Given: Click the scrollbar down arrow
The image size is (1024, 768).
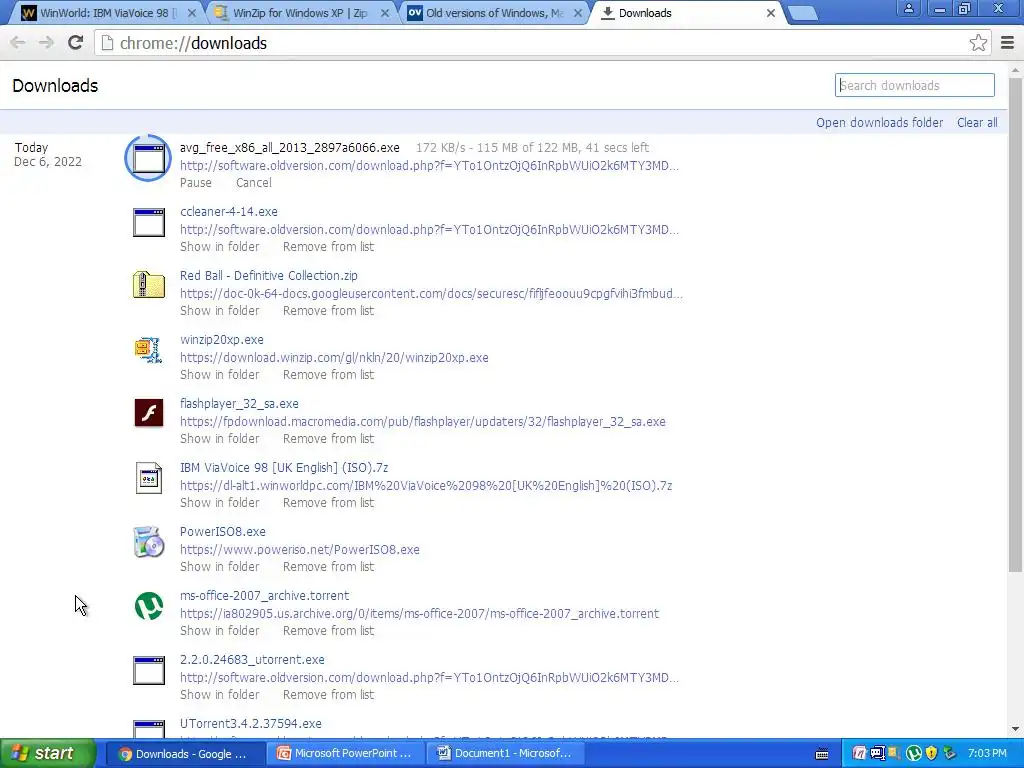Looking at the screenshot, I should click(1015, 728).
